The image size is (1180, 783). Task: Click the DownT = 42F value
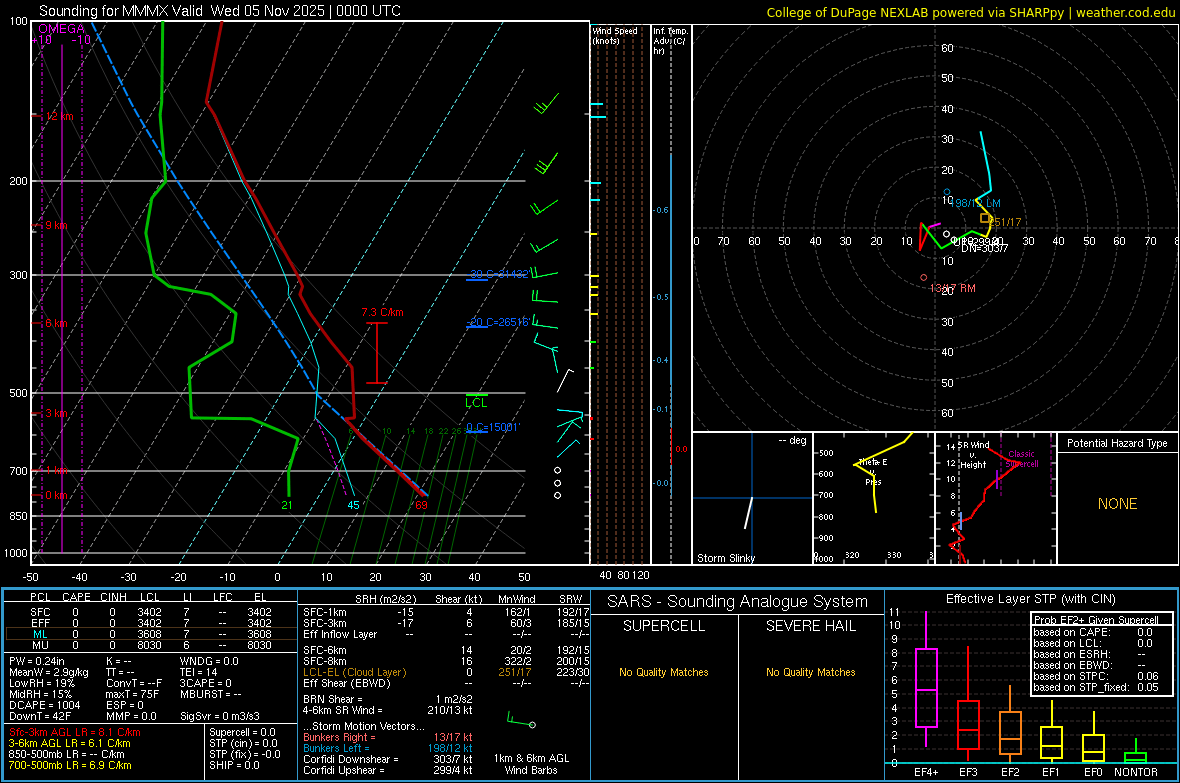tap(40, 717)
